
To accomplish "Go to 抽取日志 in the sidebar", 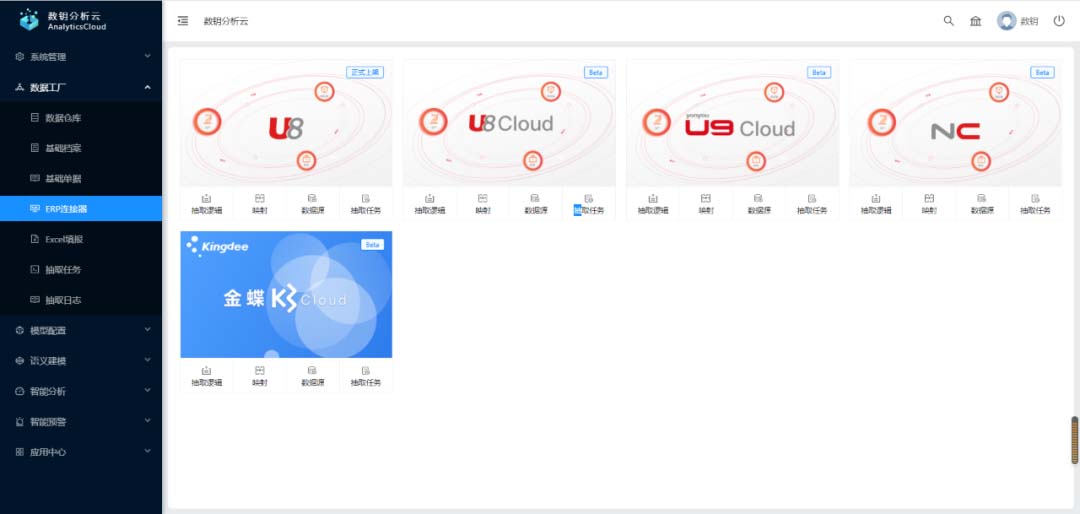I will pos(81,300).
